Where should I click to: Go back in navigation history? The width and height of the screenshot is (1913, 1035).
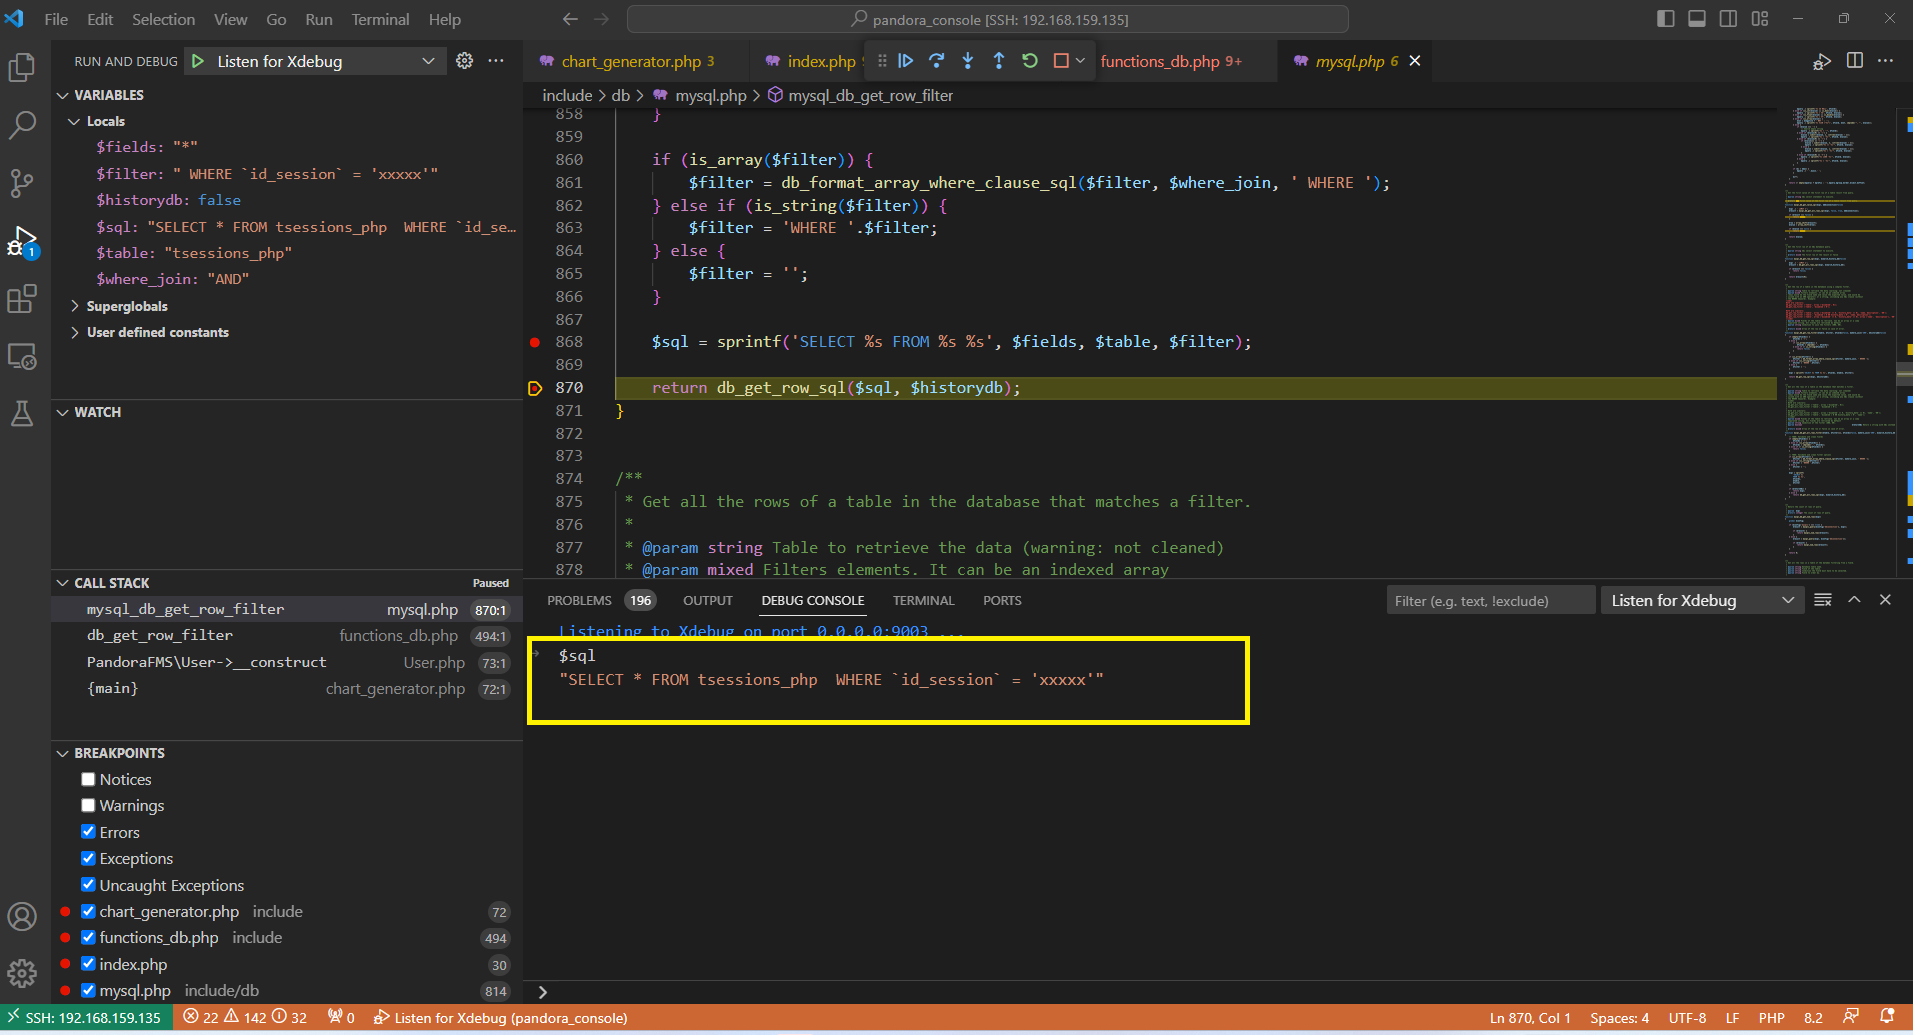(570, 19)
